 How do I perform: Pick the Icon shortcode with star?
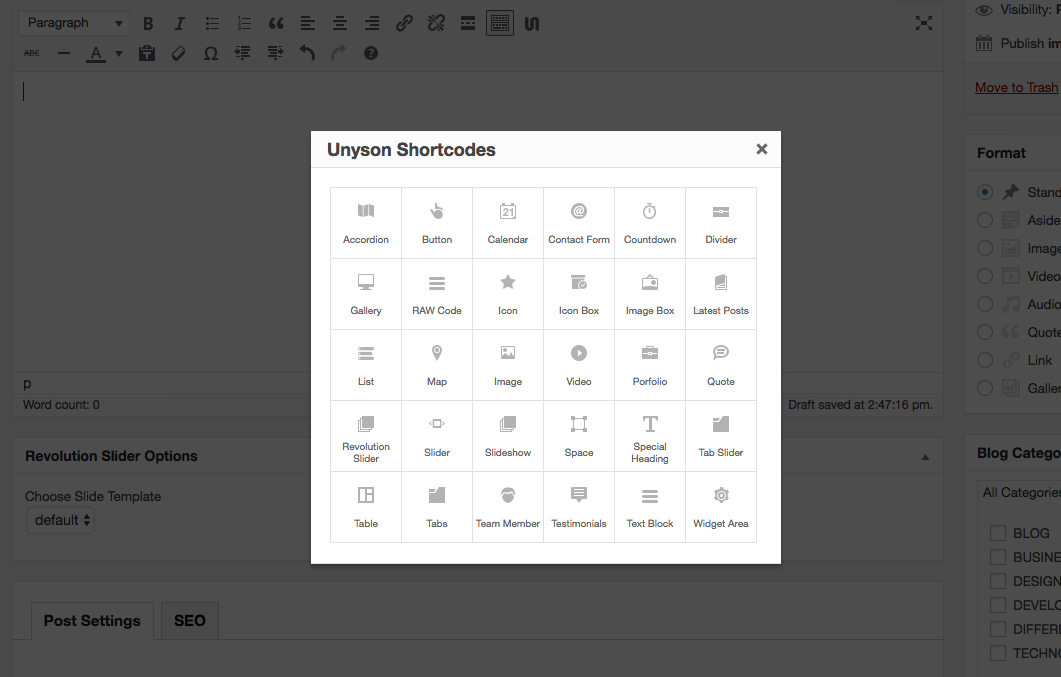(508, 294)
